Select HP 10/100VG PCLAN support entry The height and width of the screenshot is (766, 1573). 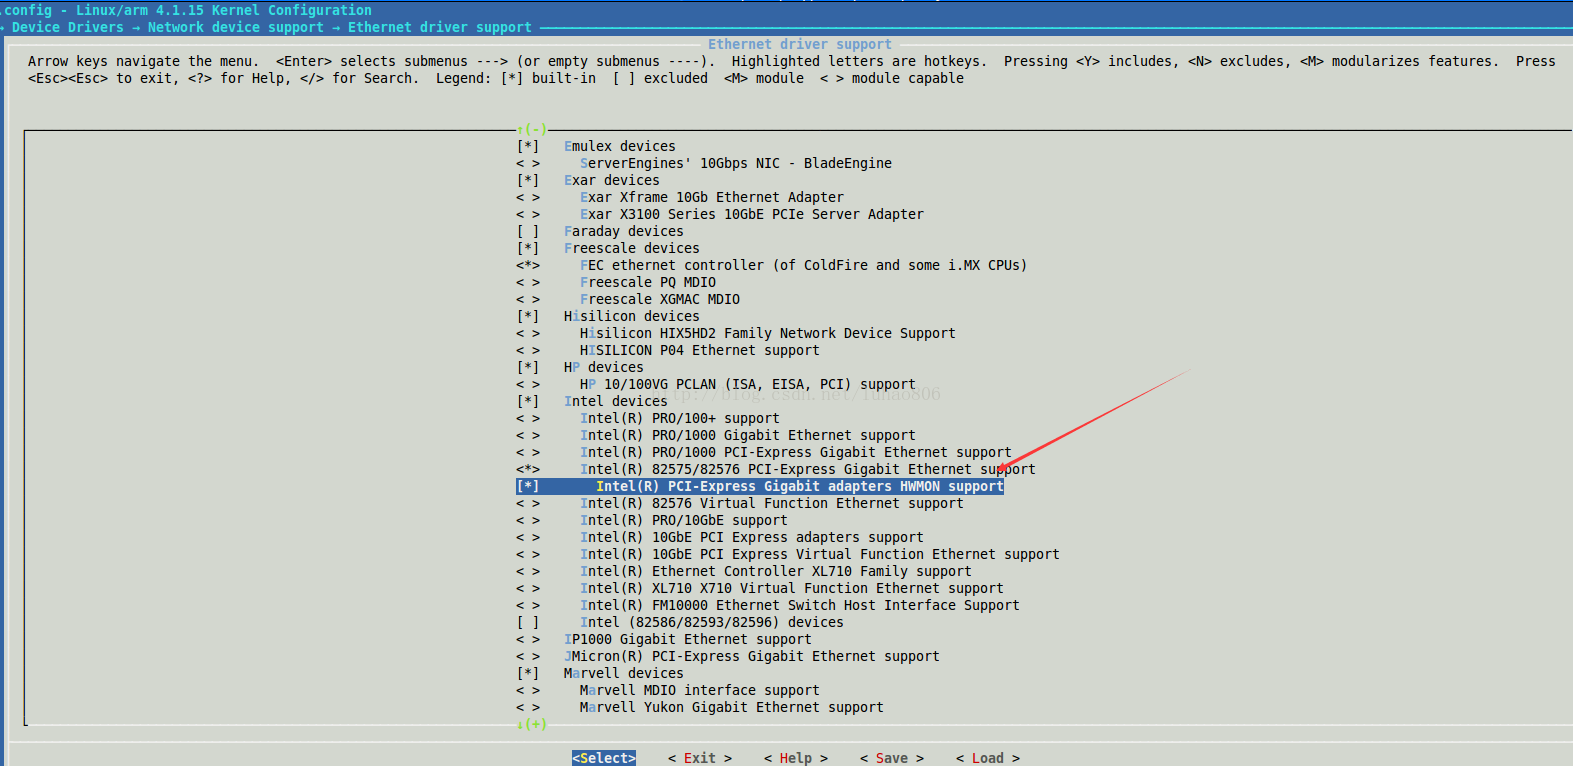(x=748, y=384)
